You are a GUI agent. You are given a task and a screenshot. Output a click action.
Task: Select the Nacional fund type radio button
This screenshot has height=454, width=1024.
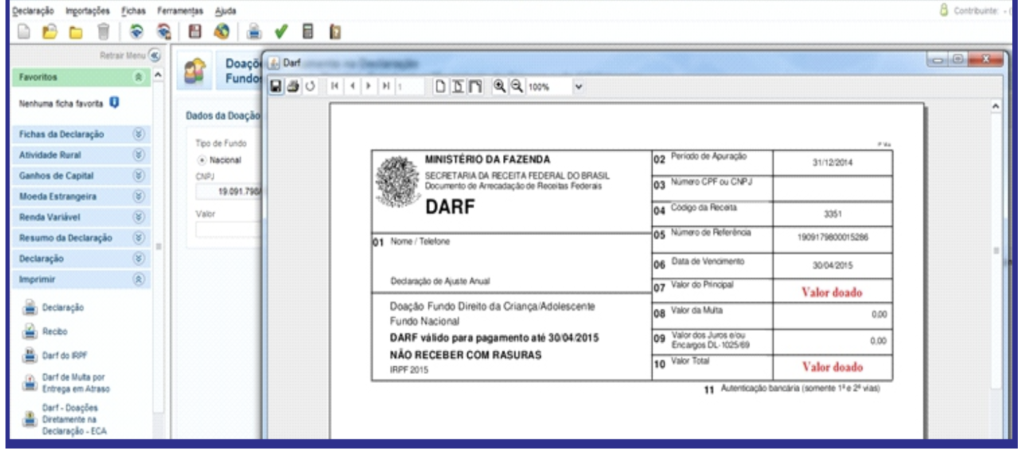click(x=202, y=160)
